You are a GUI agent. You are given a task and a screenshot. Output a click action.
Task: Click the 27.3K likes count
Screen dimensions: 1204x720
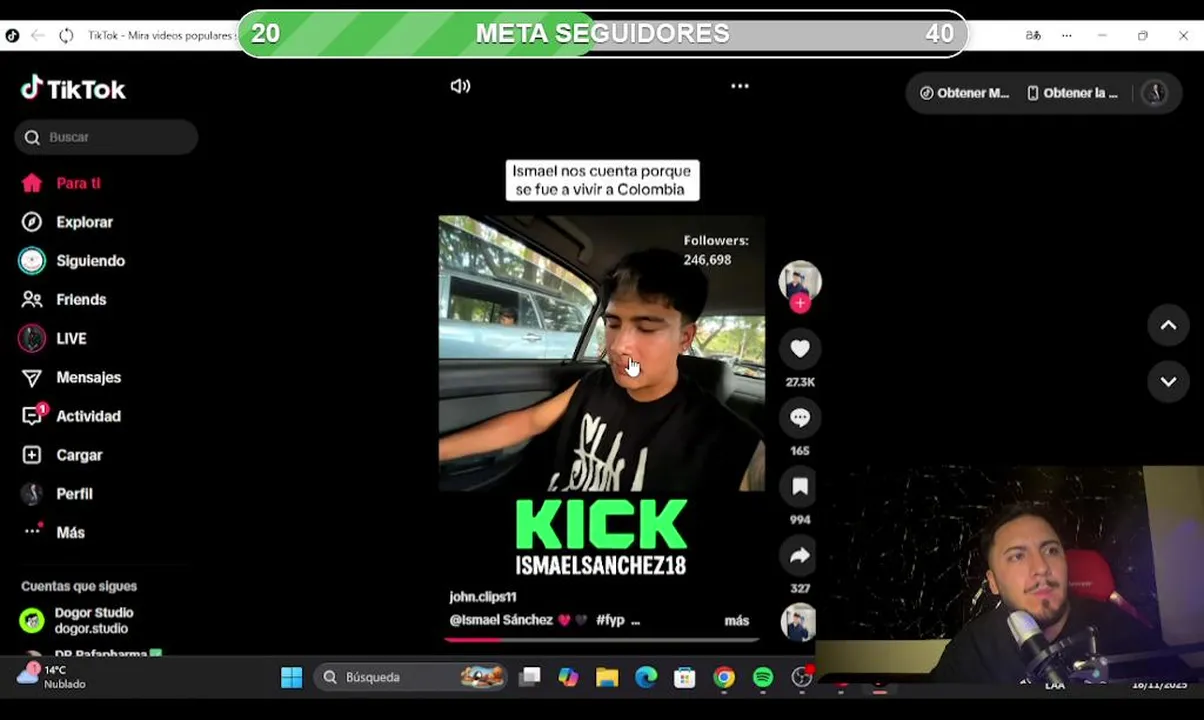click(x=800, y=382)
